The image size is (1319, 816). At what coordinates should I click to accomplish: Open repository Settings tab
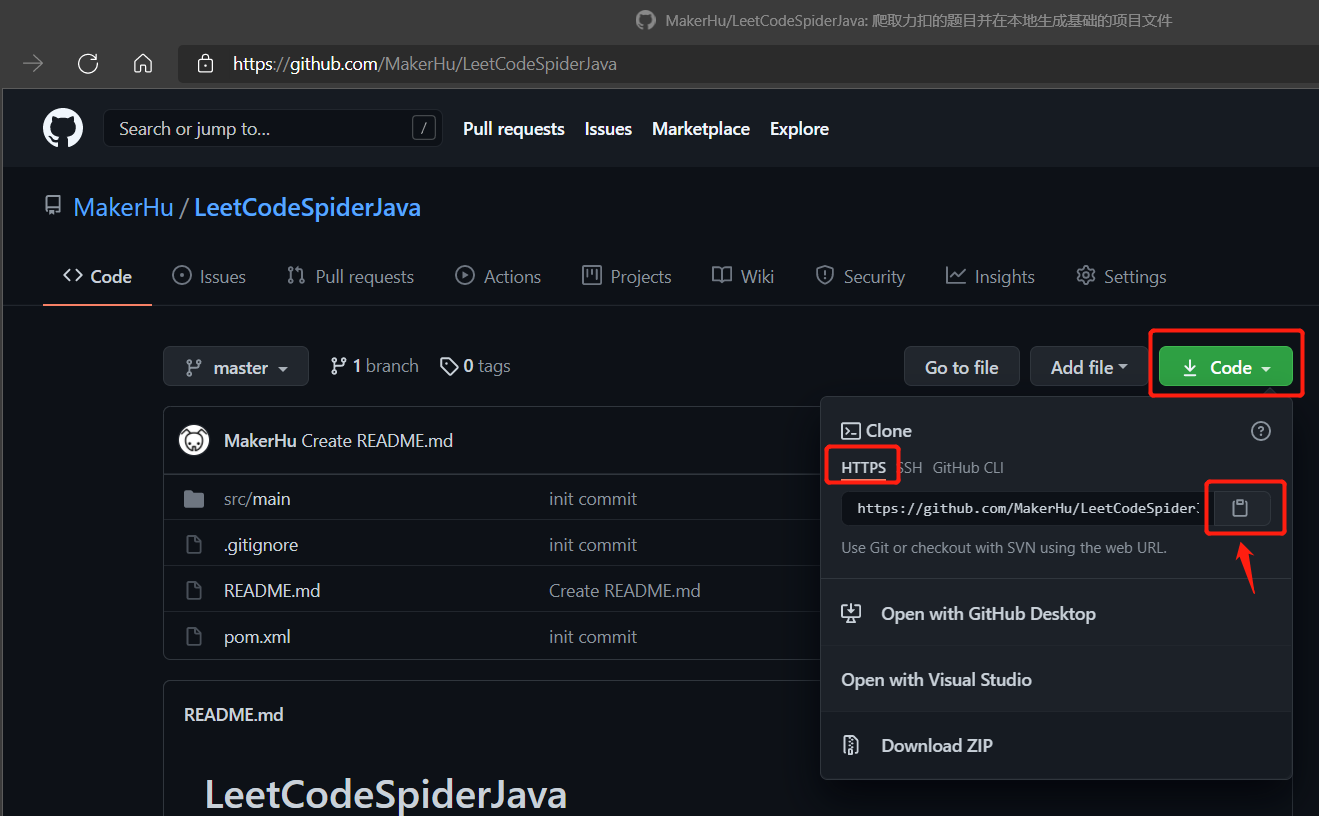coord(1121,277)
